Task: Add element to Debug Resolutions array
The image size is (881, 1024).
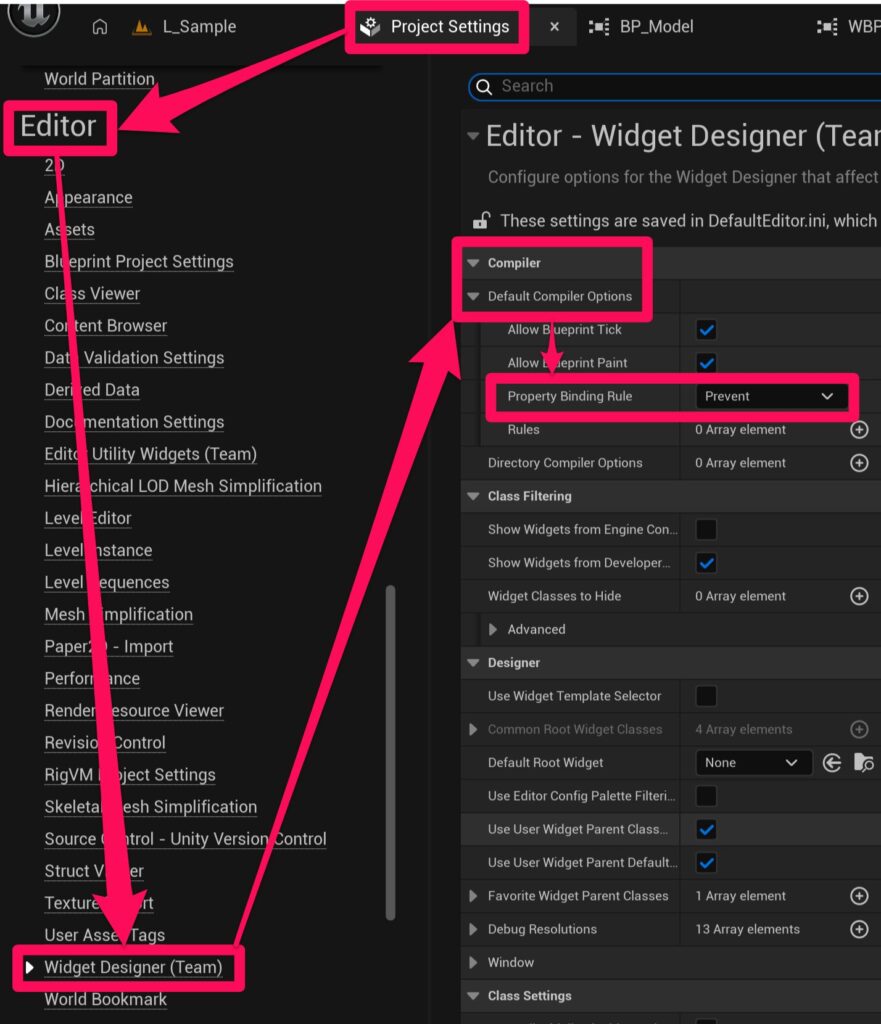Action: coord(858,929)
